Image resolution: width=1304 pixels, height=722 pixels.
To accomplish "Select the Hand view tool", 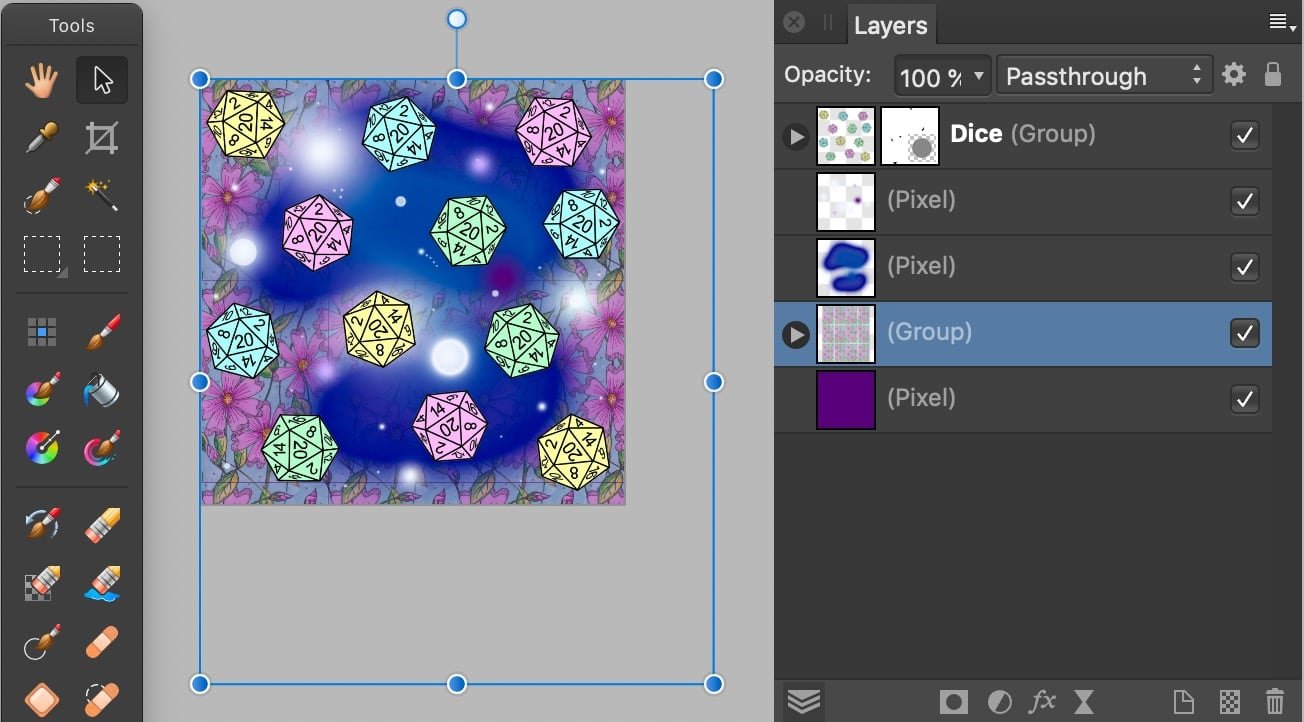I will pyautogui.click(x=42, y=81).
